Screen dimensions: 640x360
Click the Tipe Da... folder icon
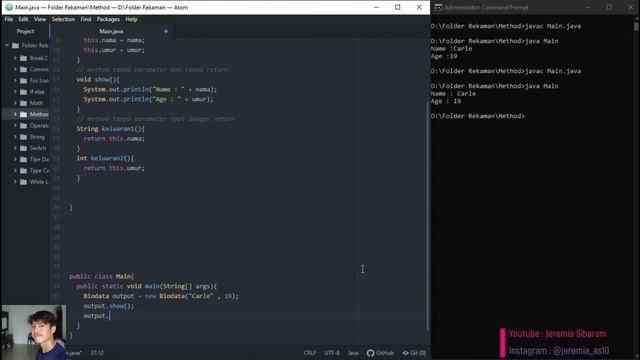tap(23, 159)
